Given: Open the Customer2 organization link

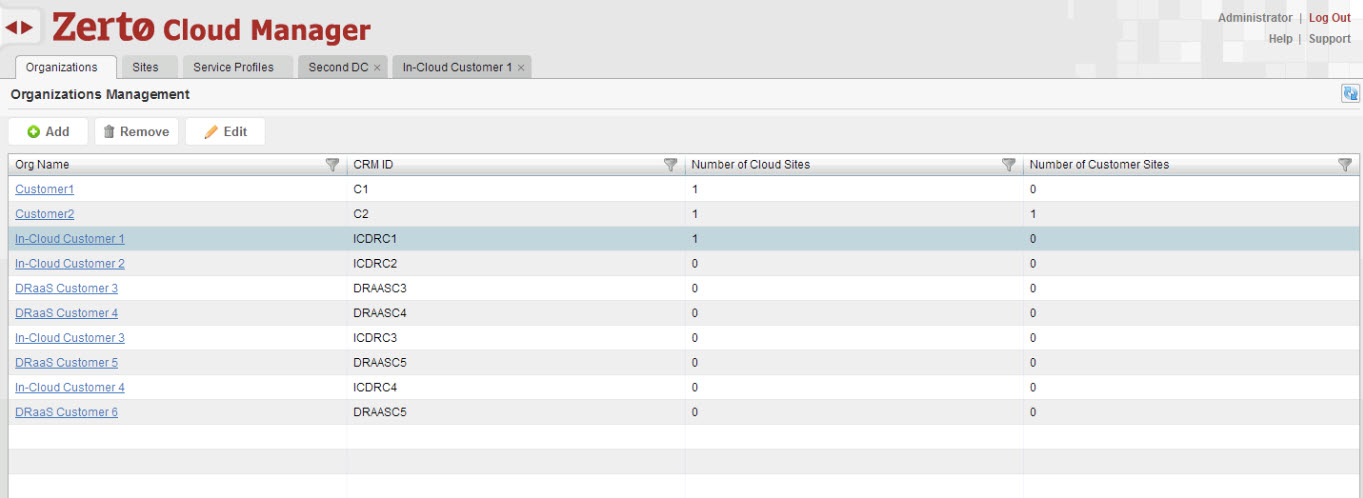Looking at the screenshot, I should [x=44, y=214].
